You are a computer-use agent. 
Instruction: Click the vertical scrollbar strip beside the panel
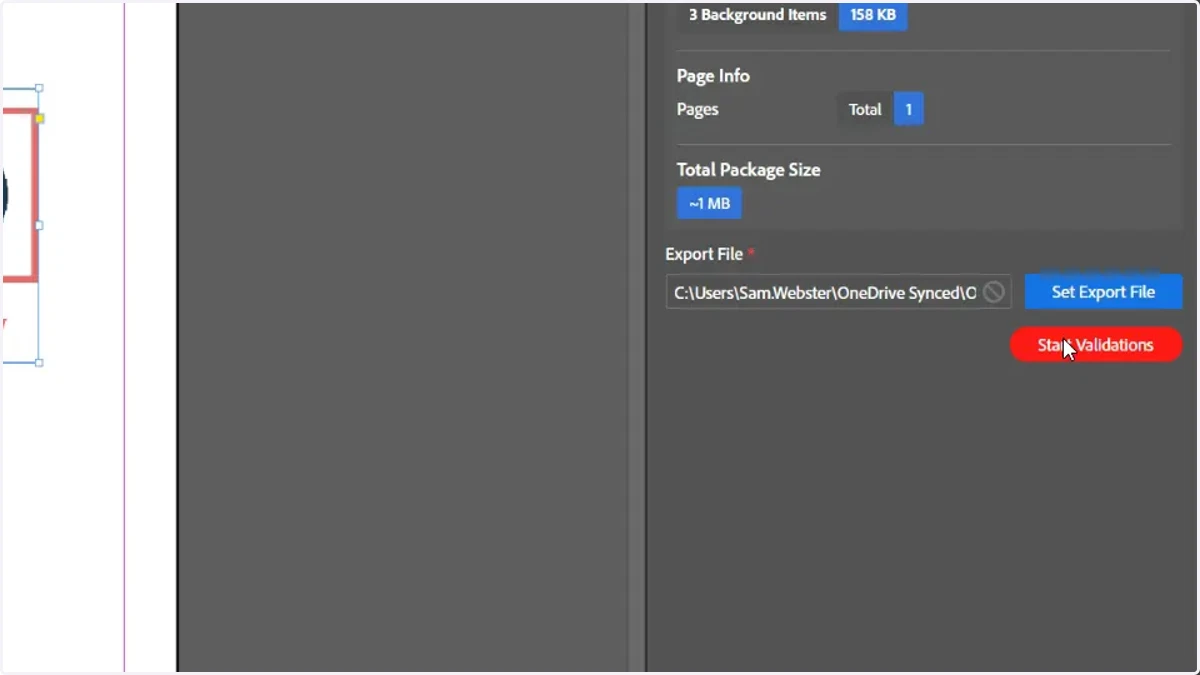point(636,337)
